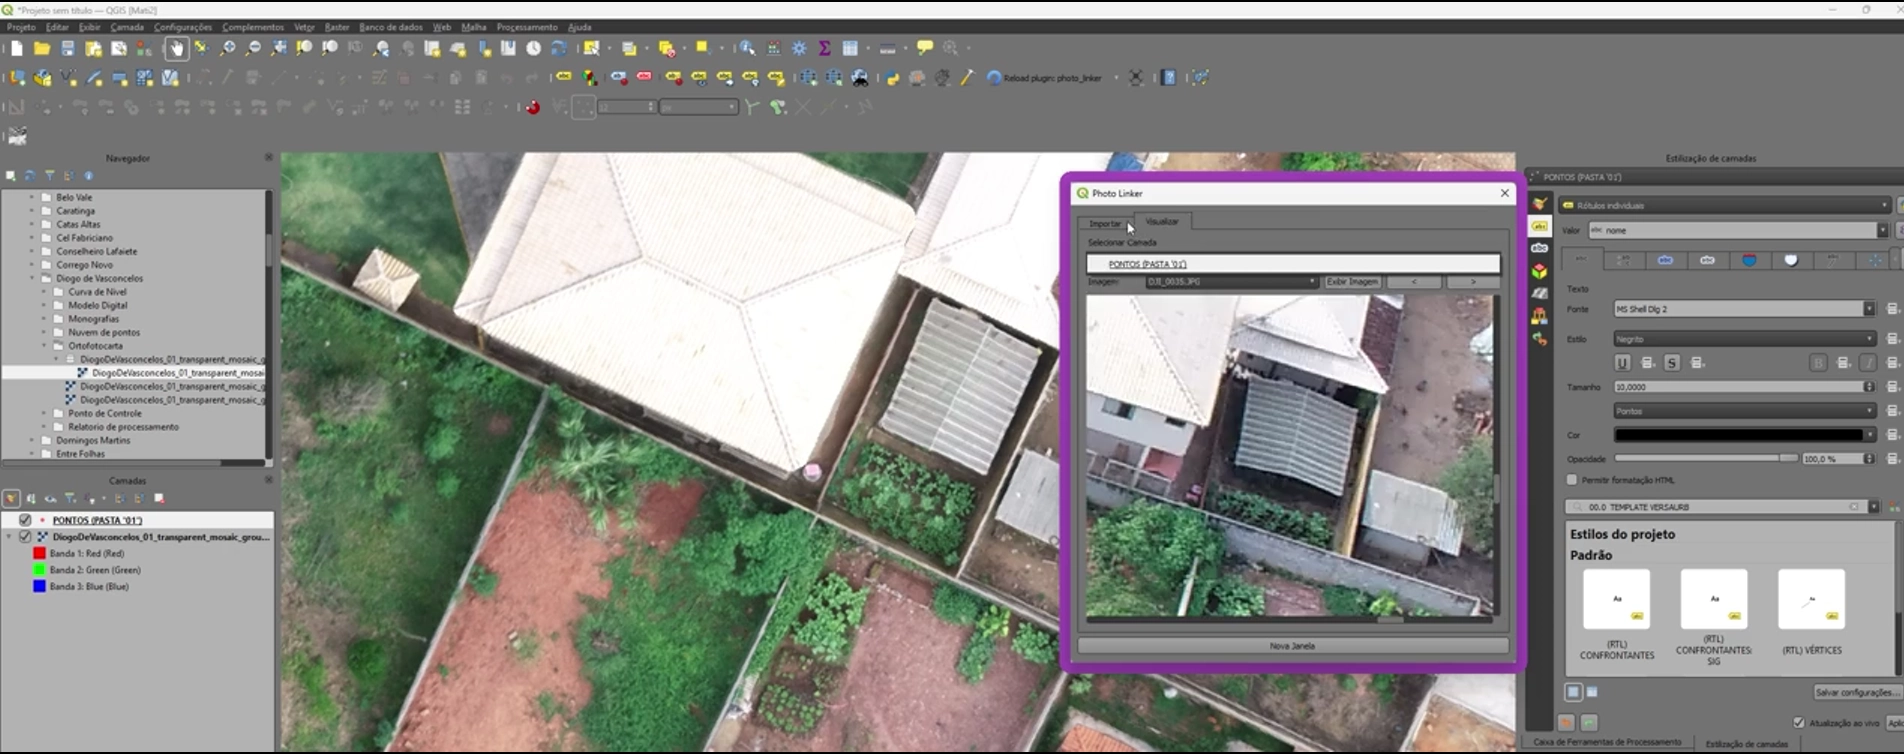This screenshot has width=1904, height=754.
Task: Click the Save Project floppy disk icon
Action: pyautogui.click(x=67, y=48)
